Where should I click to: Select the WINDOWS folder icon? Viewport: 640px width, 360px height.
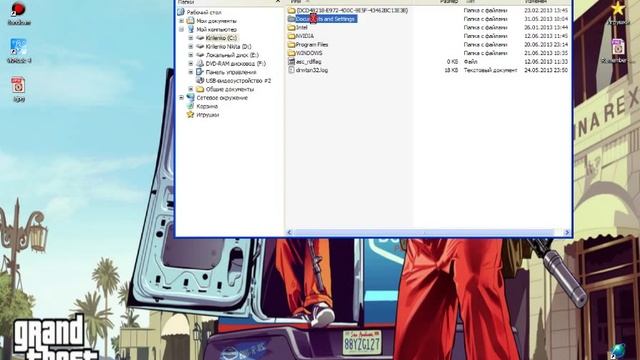pyautogui.click(x=291, y=53)
